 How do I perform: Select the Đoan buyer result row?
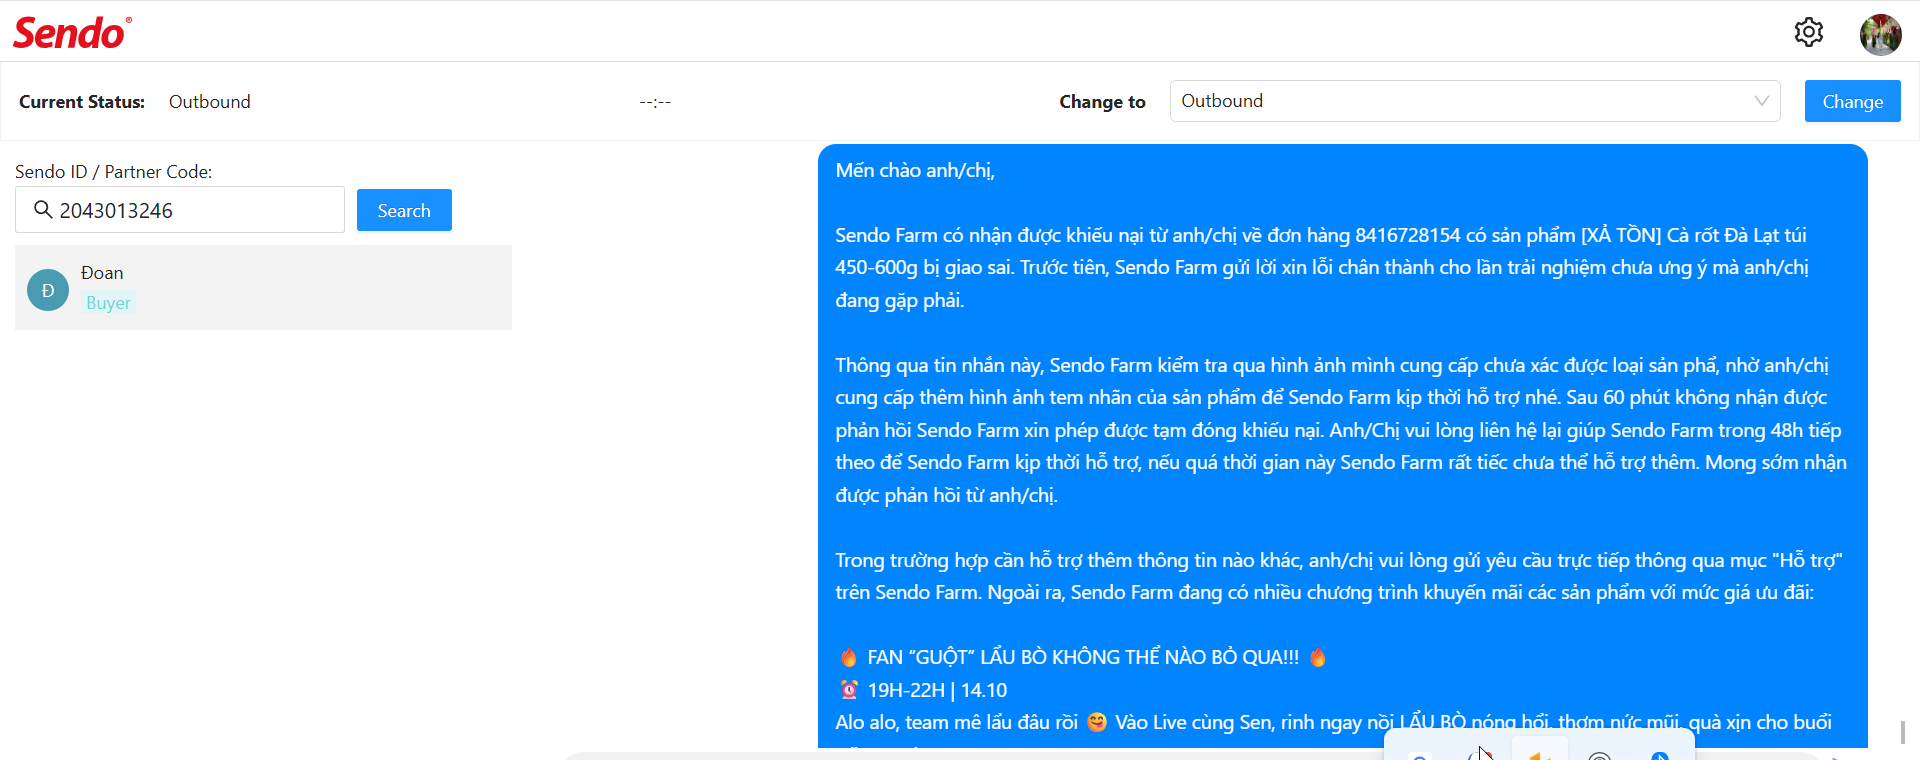click(x=263, y=287)
